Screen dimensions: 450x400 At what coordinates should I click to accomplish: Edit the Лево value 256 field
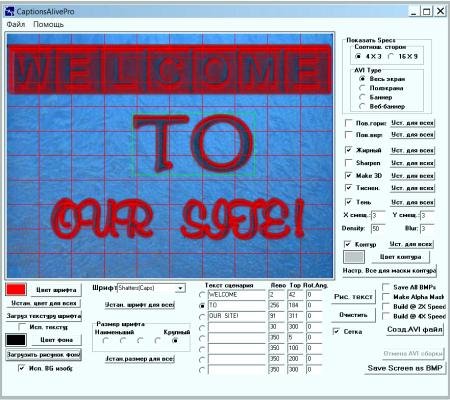coord(276,305)
